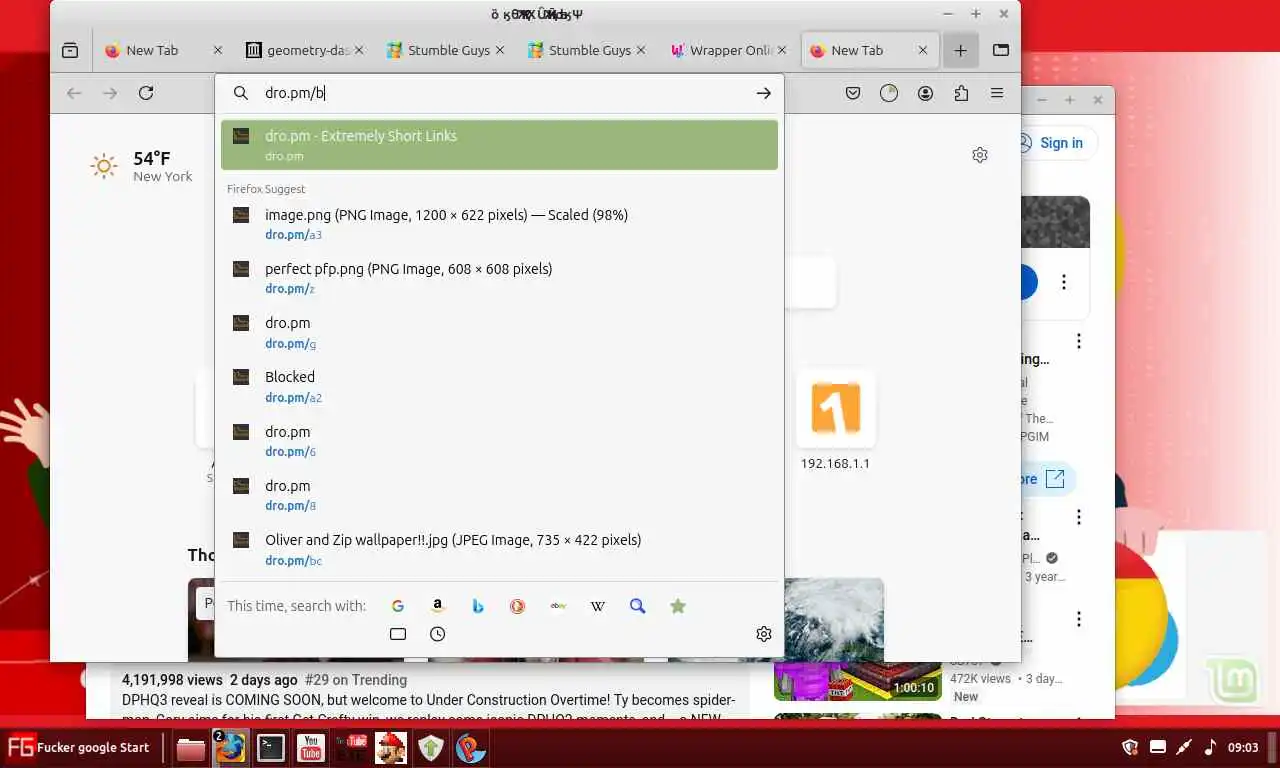Close the Wrapper Online tab
Image resolution: width=1280 pixels, height=768 pixels.
click(782, 50)
